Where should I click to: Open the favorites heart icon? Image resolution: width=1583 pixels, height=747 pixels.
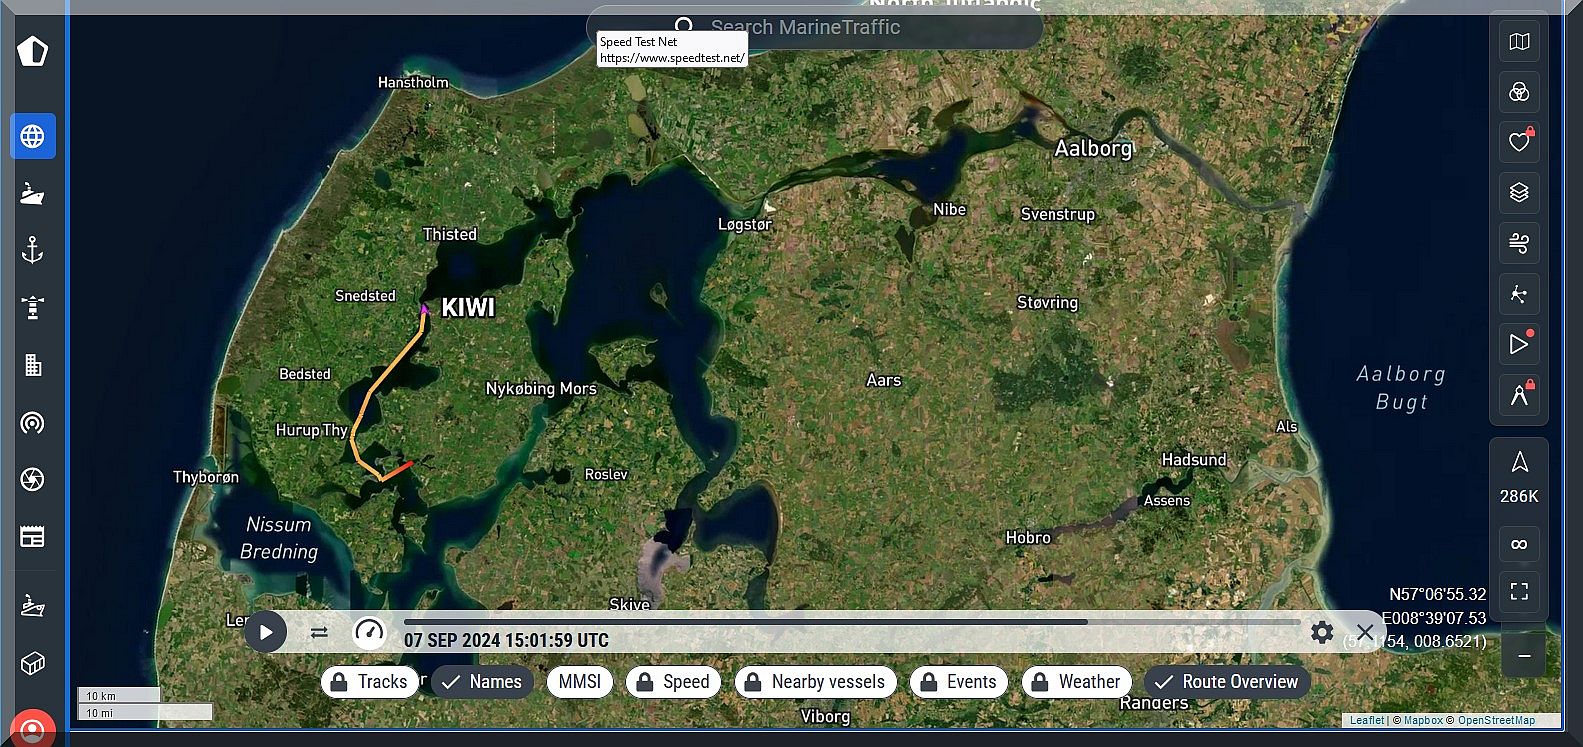[1519, 142]
